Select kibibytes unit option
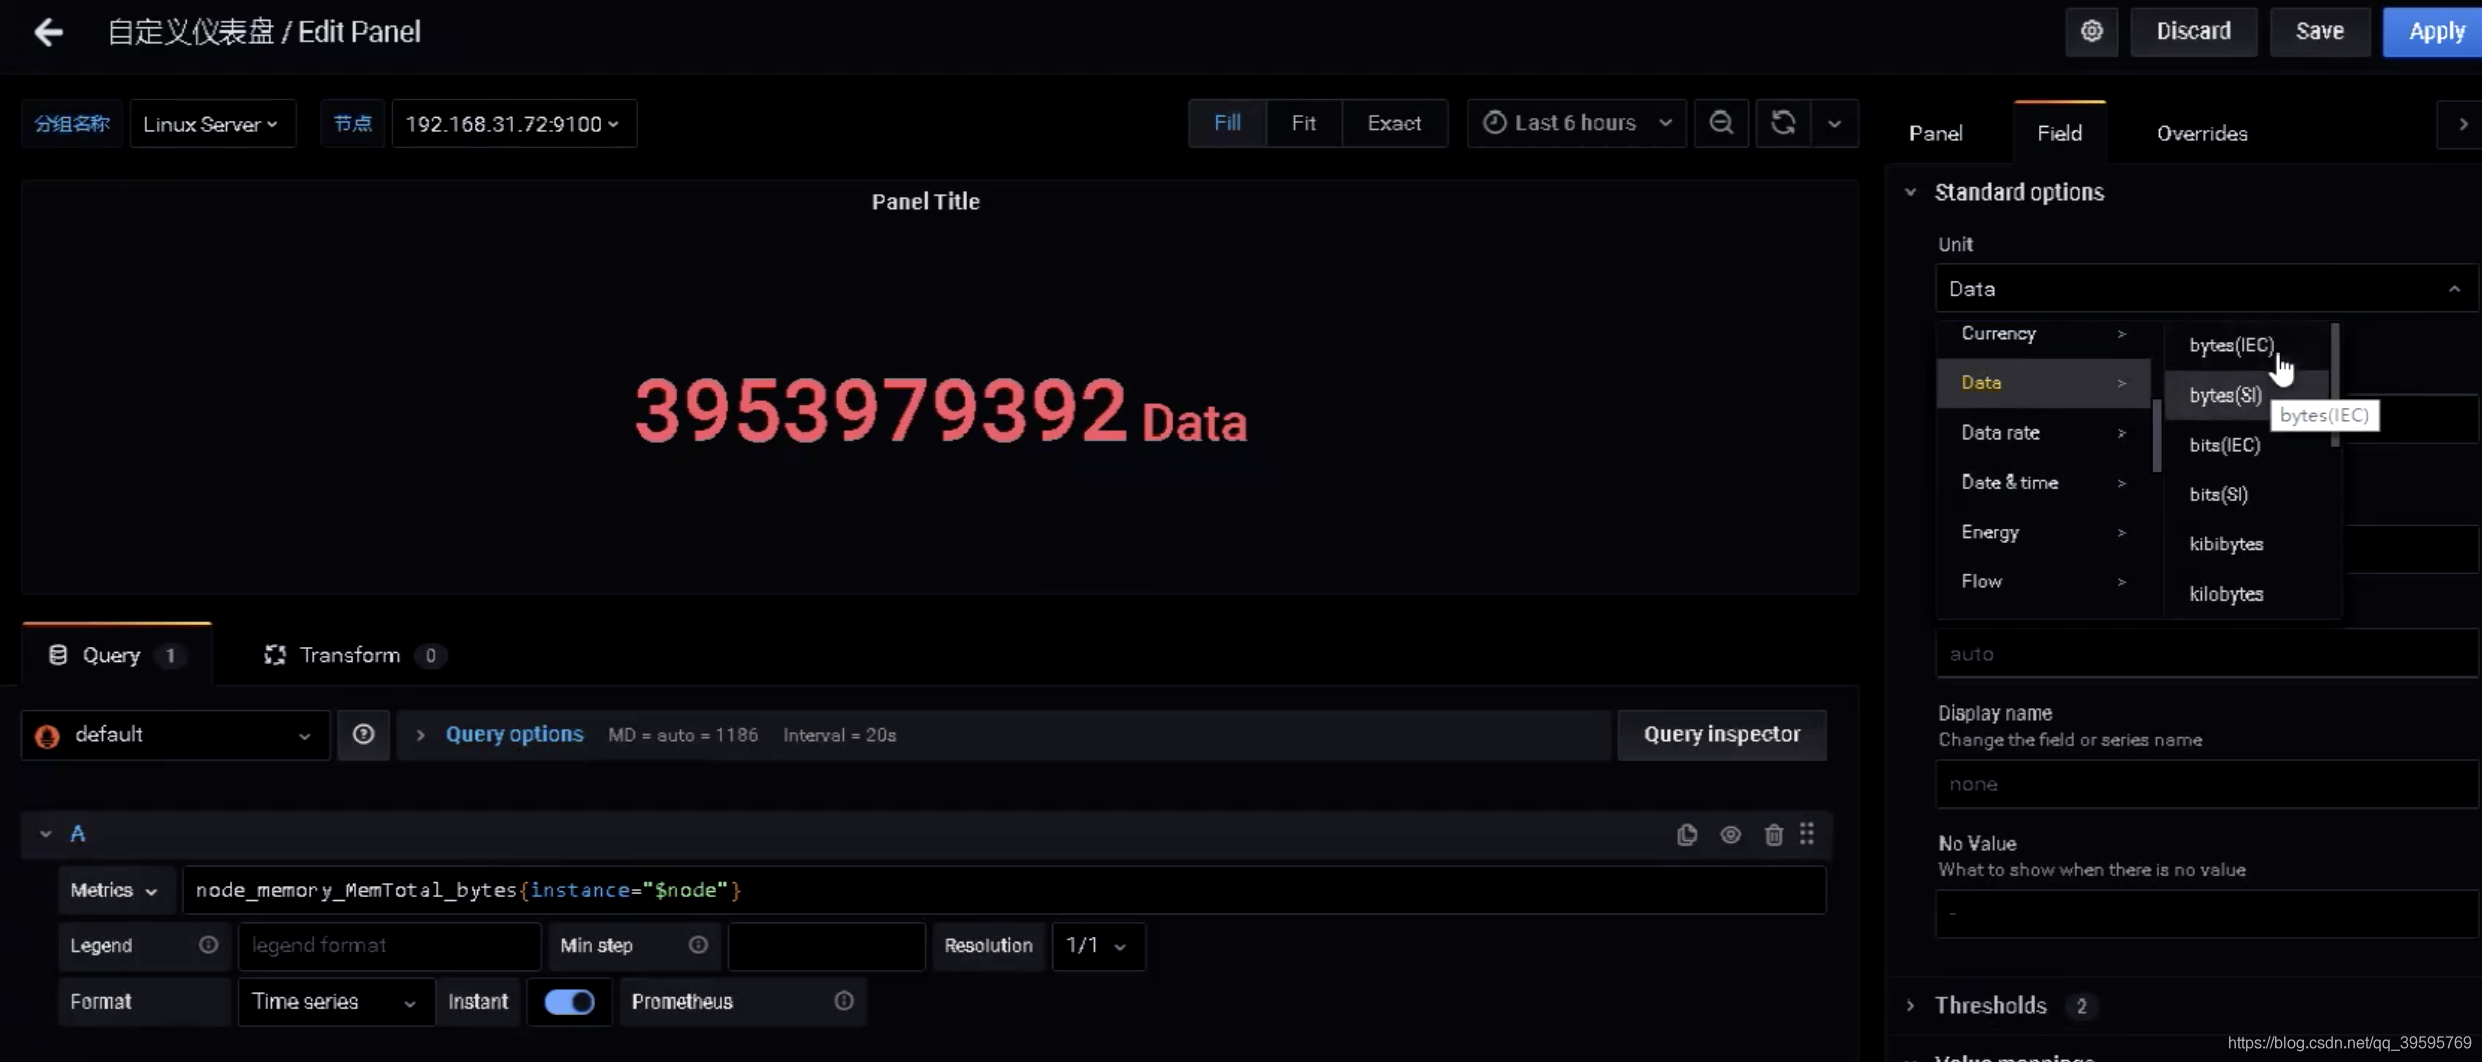 tap(2246, 544)
